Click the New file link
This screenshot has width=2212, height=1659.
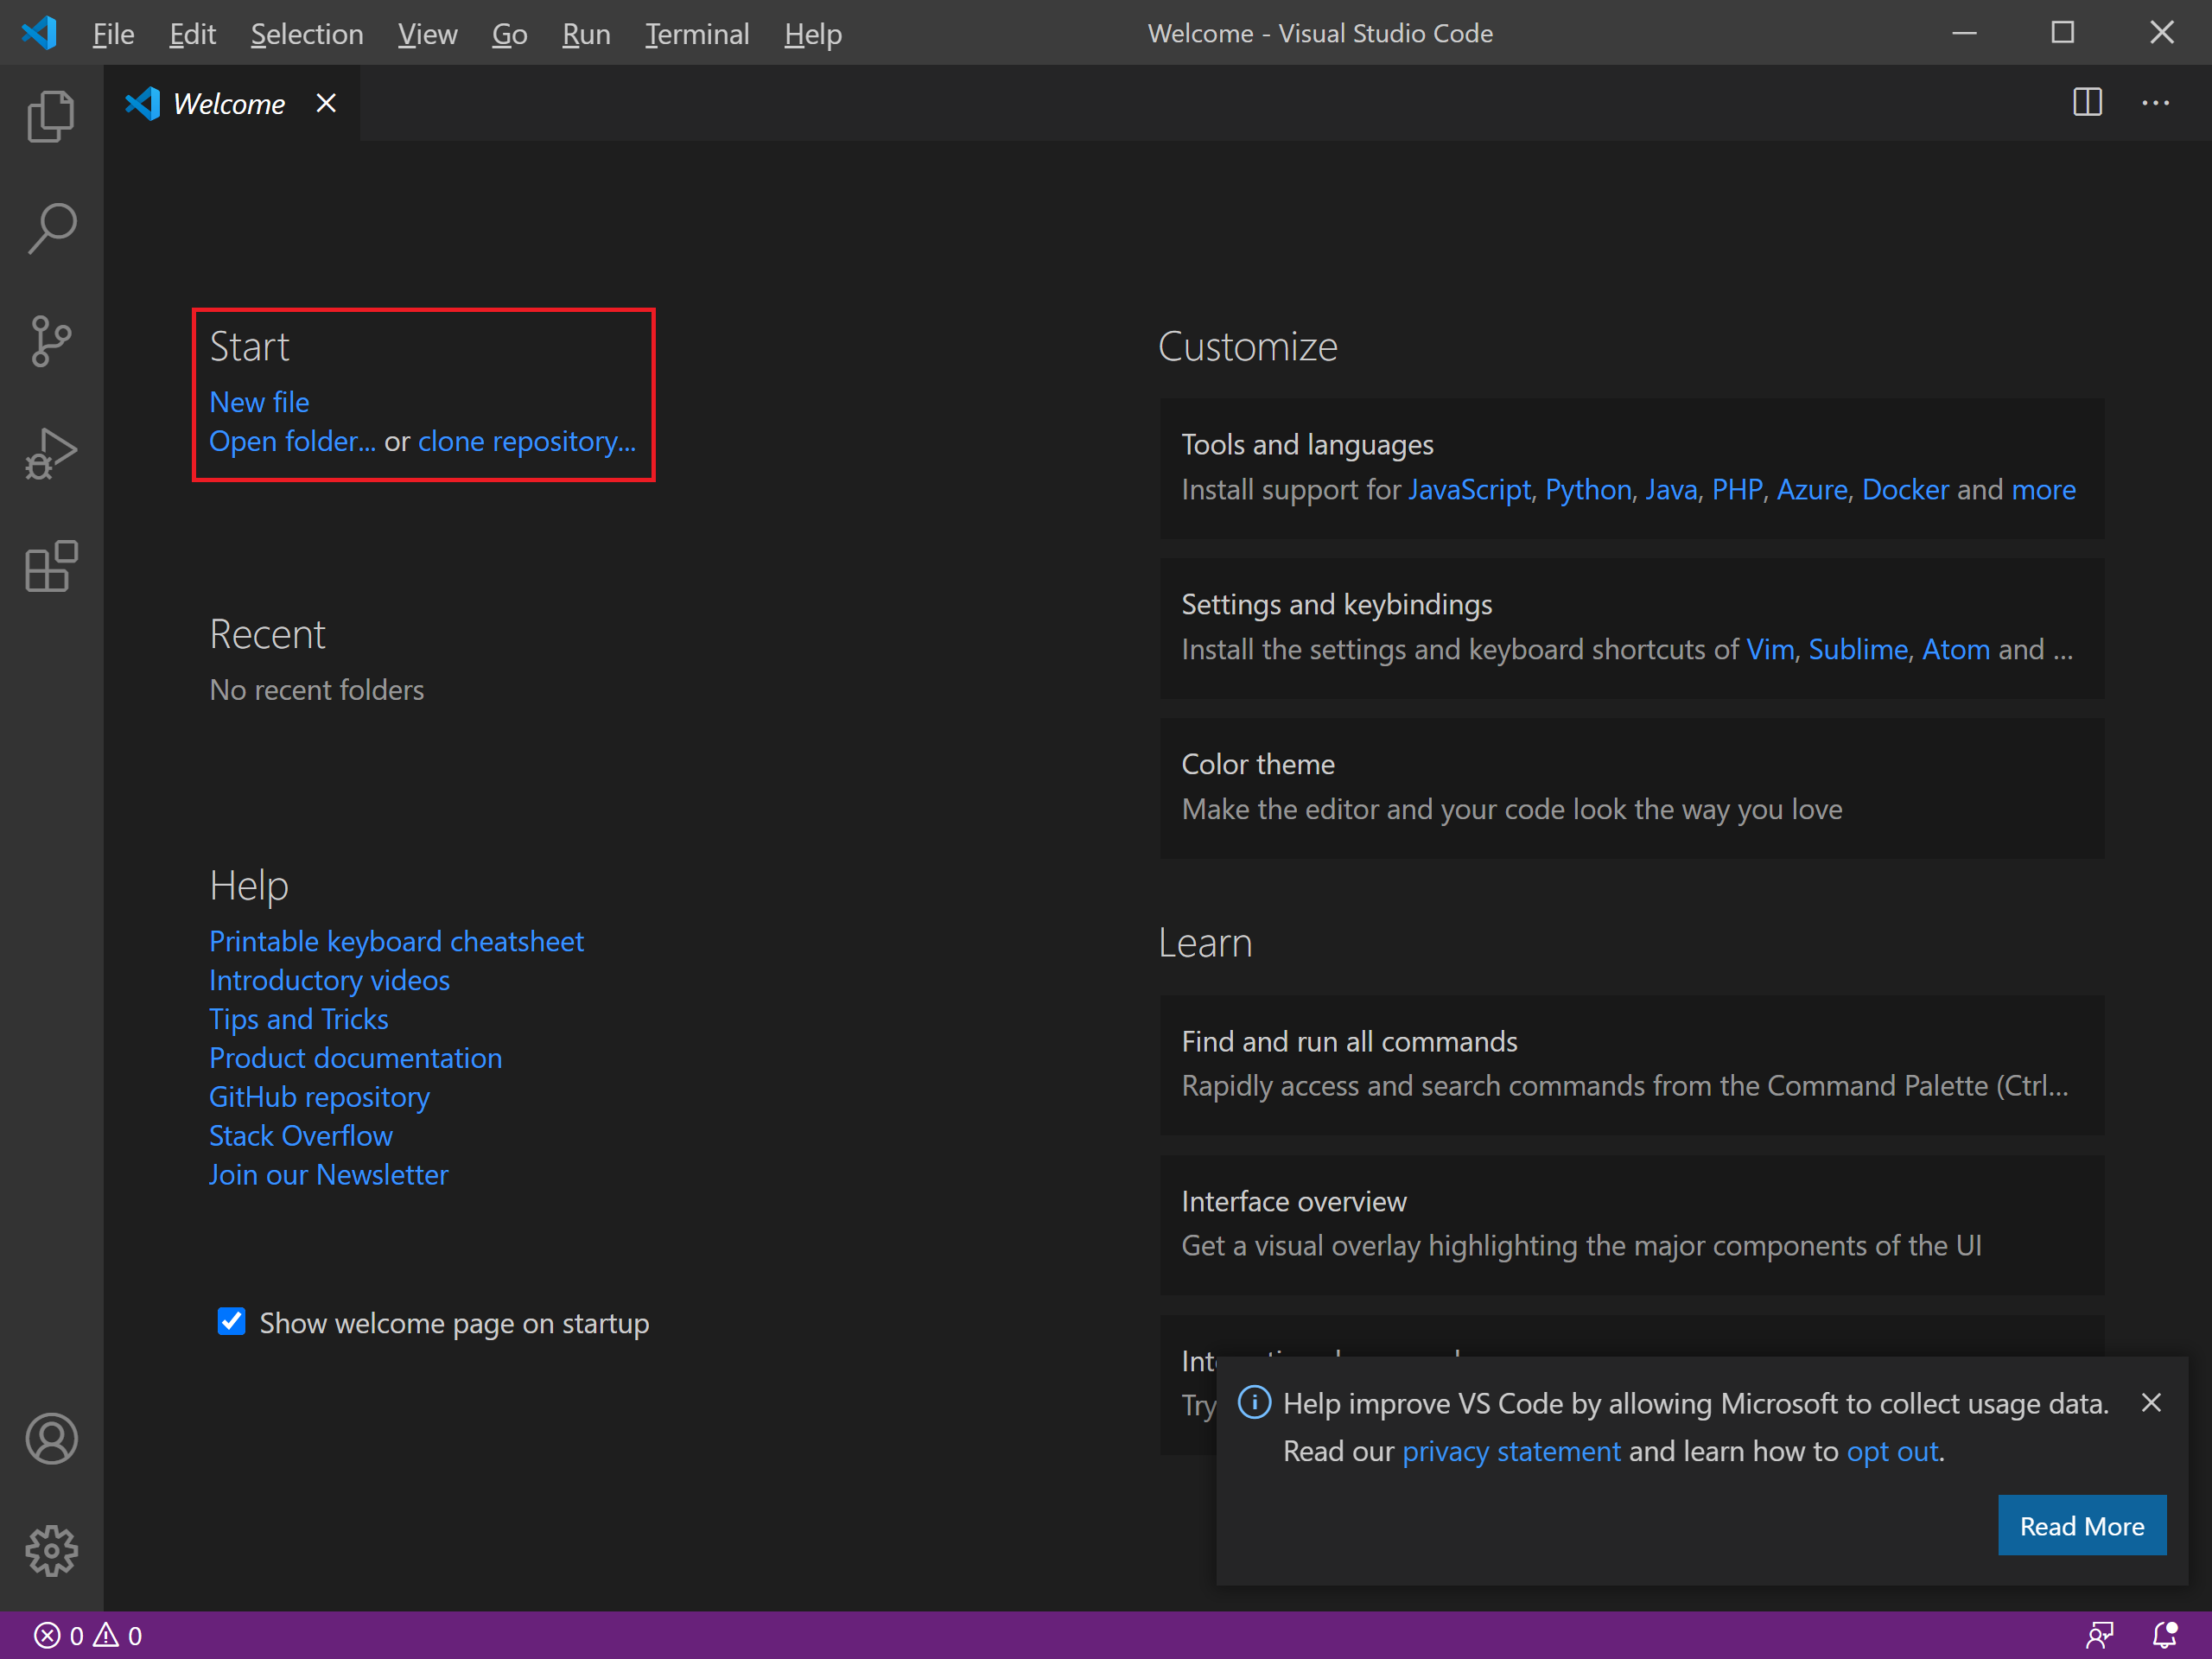(259, 401)
